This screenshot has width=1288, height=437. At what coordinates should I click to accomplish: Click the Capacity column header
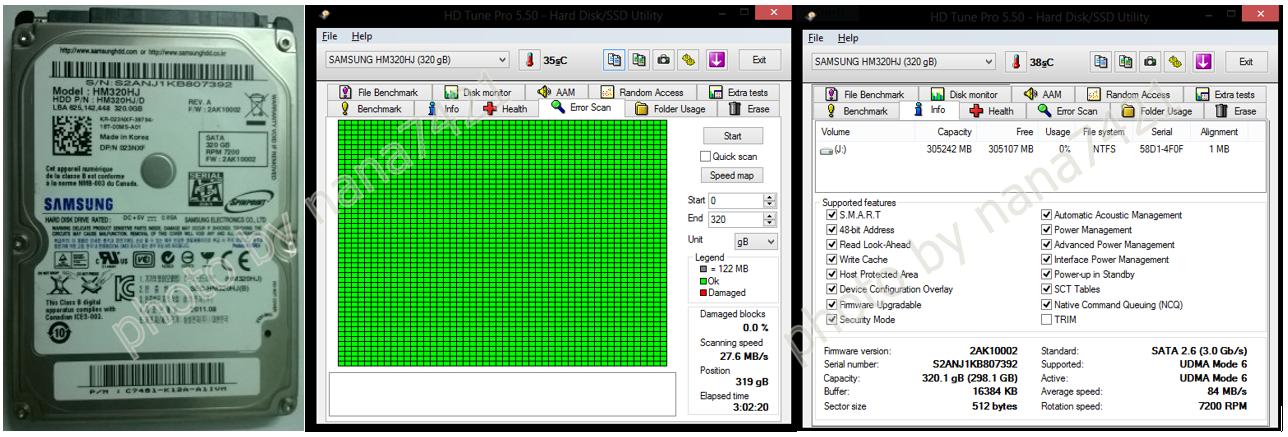point(954,131)
